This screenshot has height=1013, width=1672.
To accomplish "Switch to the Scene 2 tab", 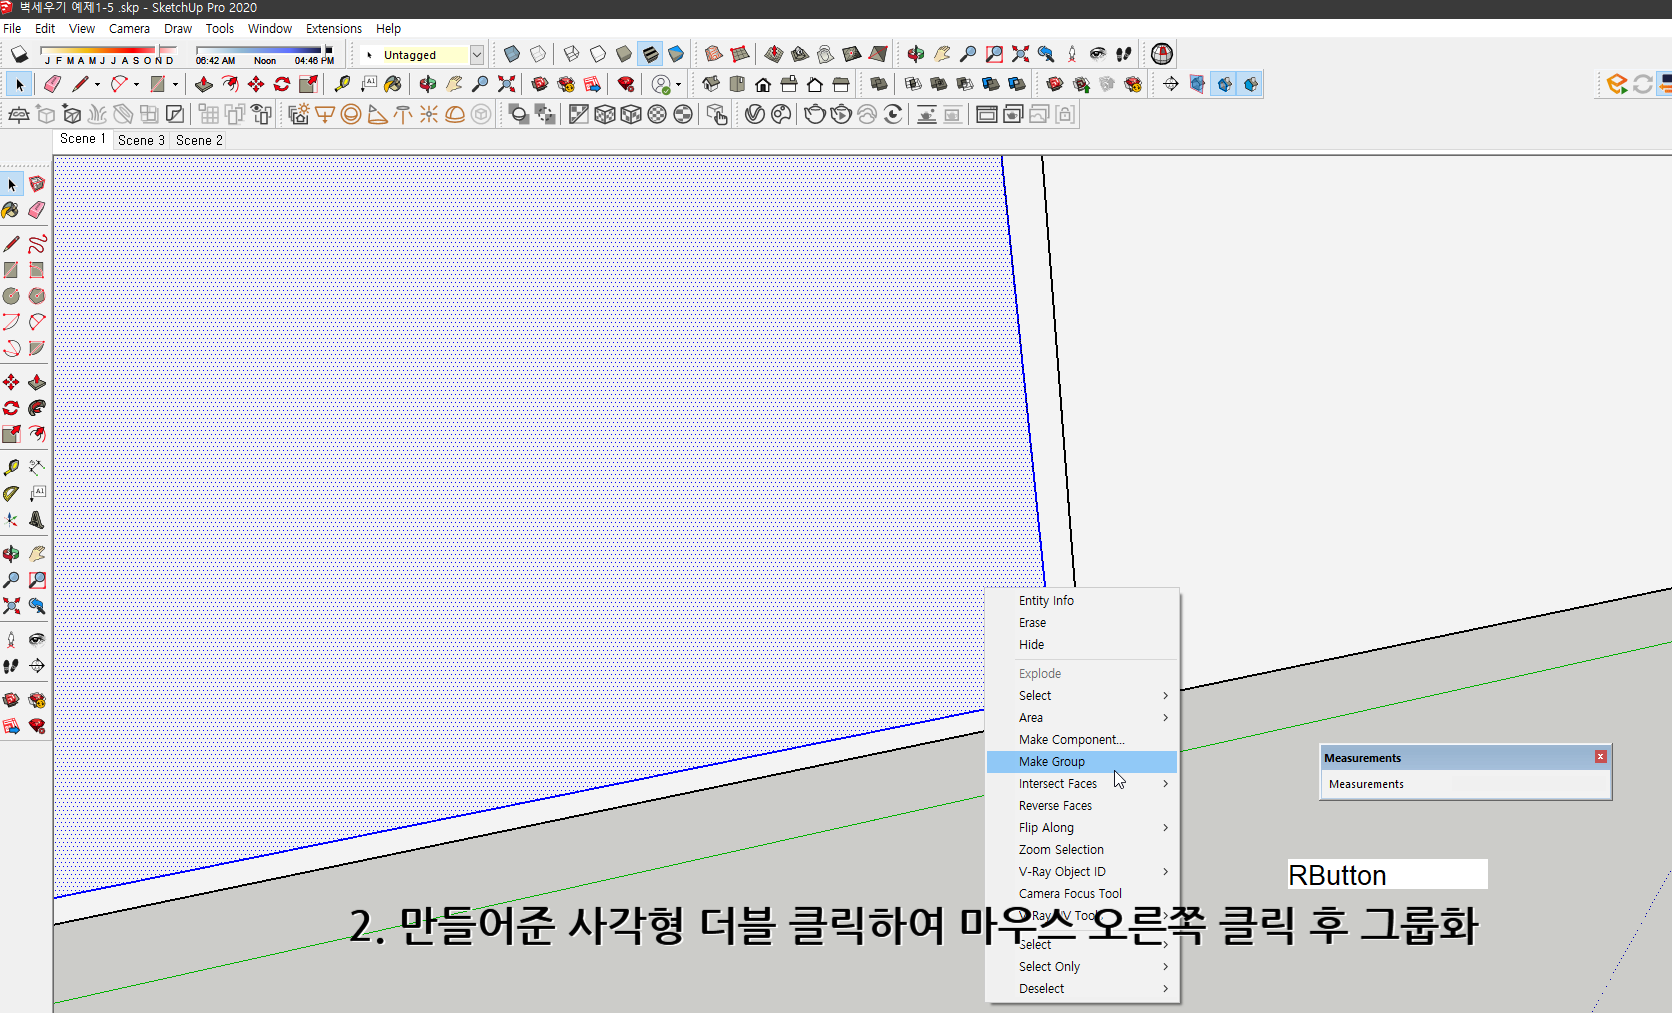I will [x=198, y=140].
